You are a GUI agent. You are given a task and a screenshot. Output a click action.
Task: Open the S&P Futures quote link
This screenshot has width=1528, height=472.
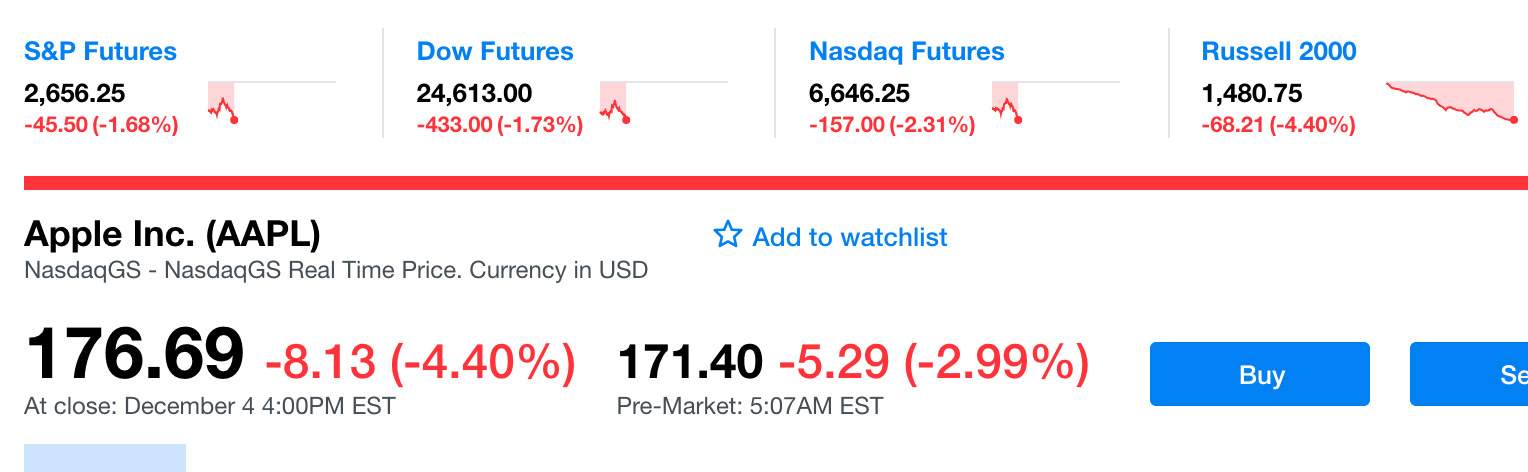click(x=100, y=51)
